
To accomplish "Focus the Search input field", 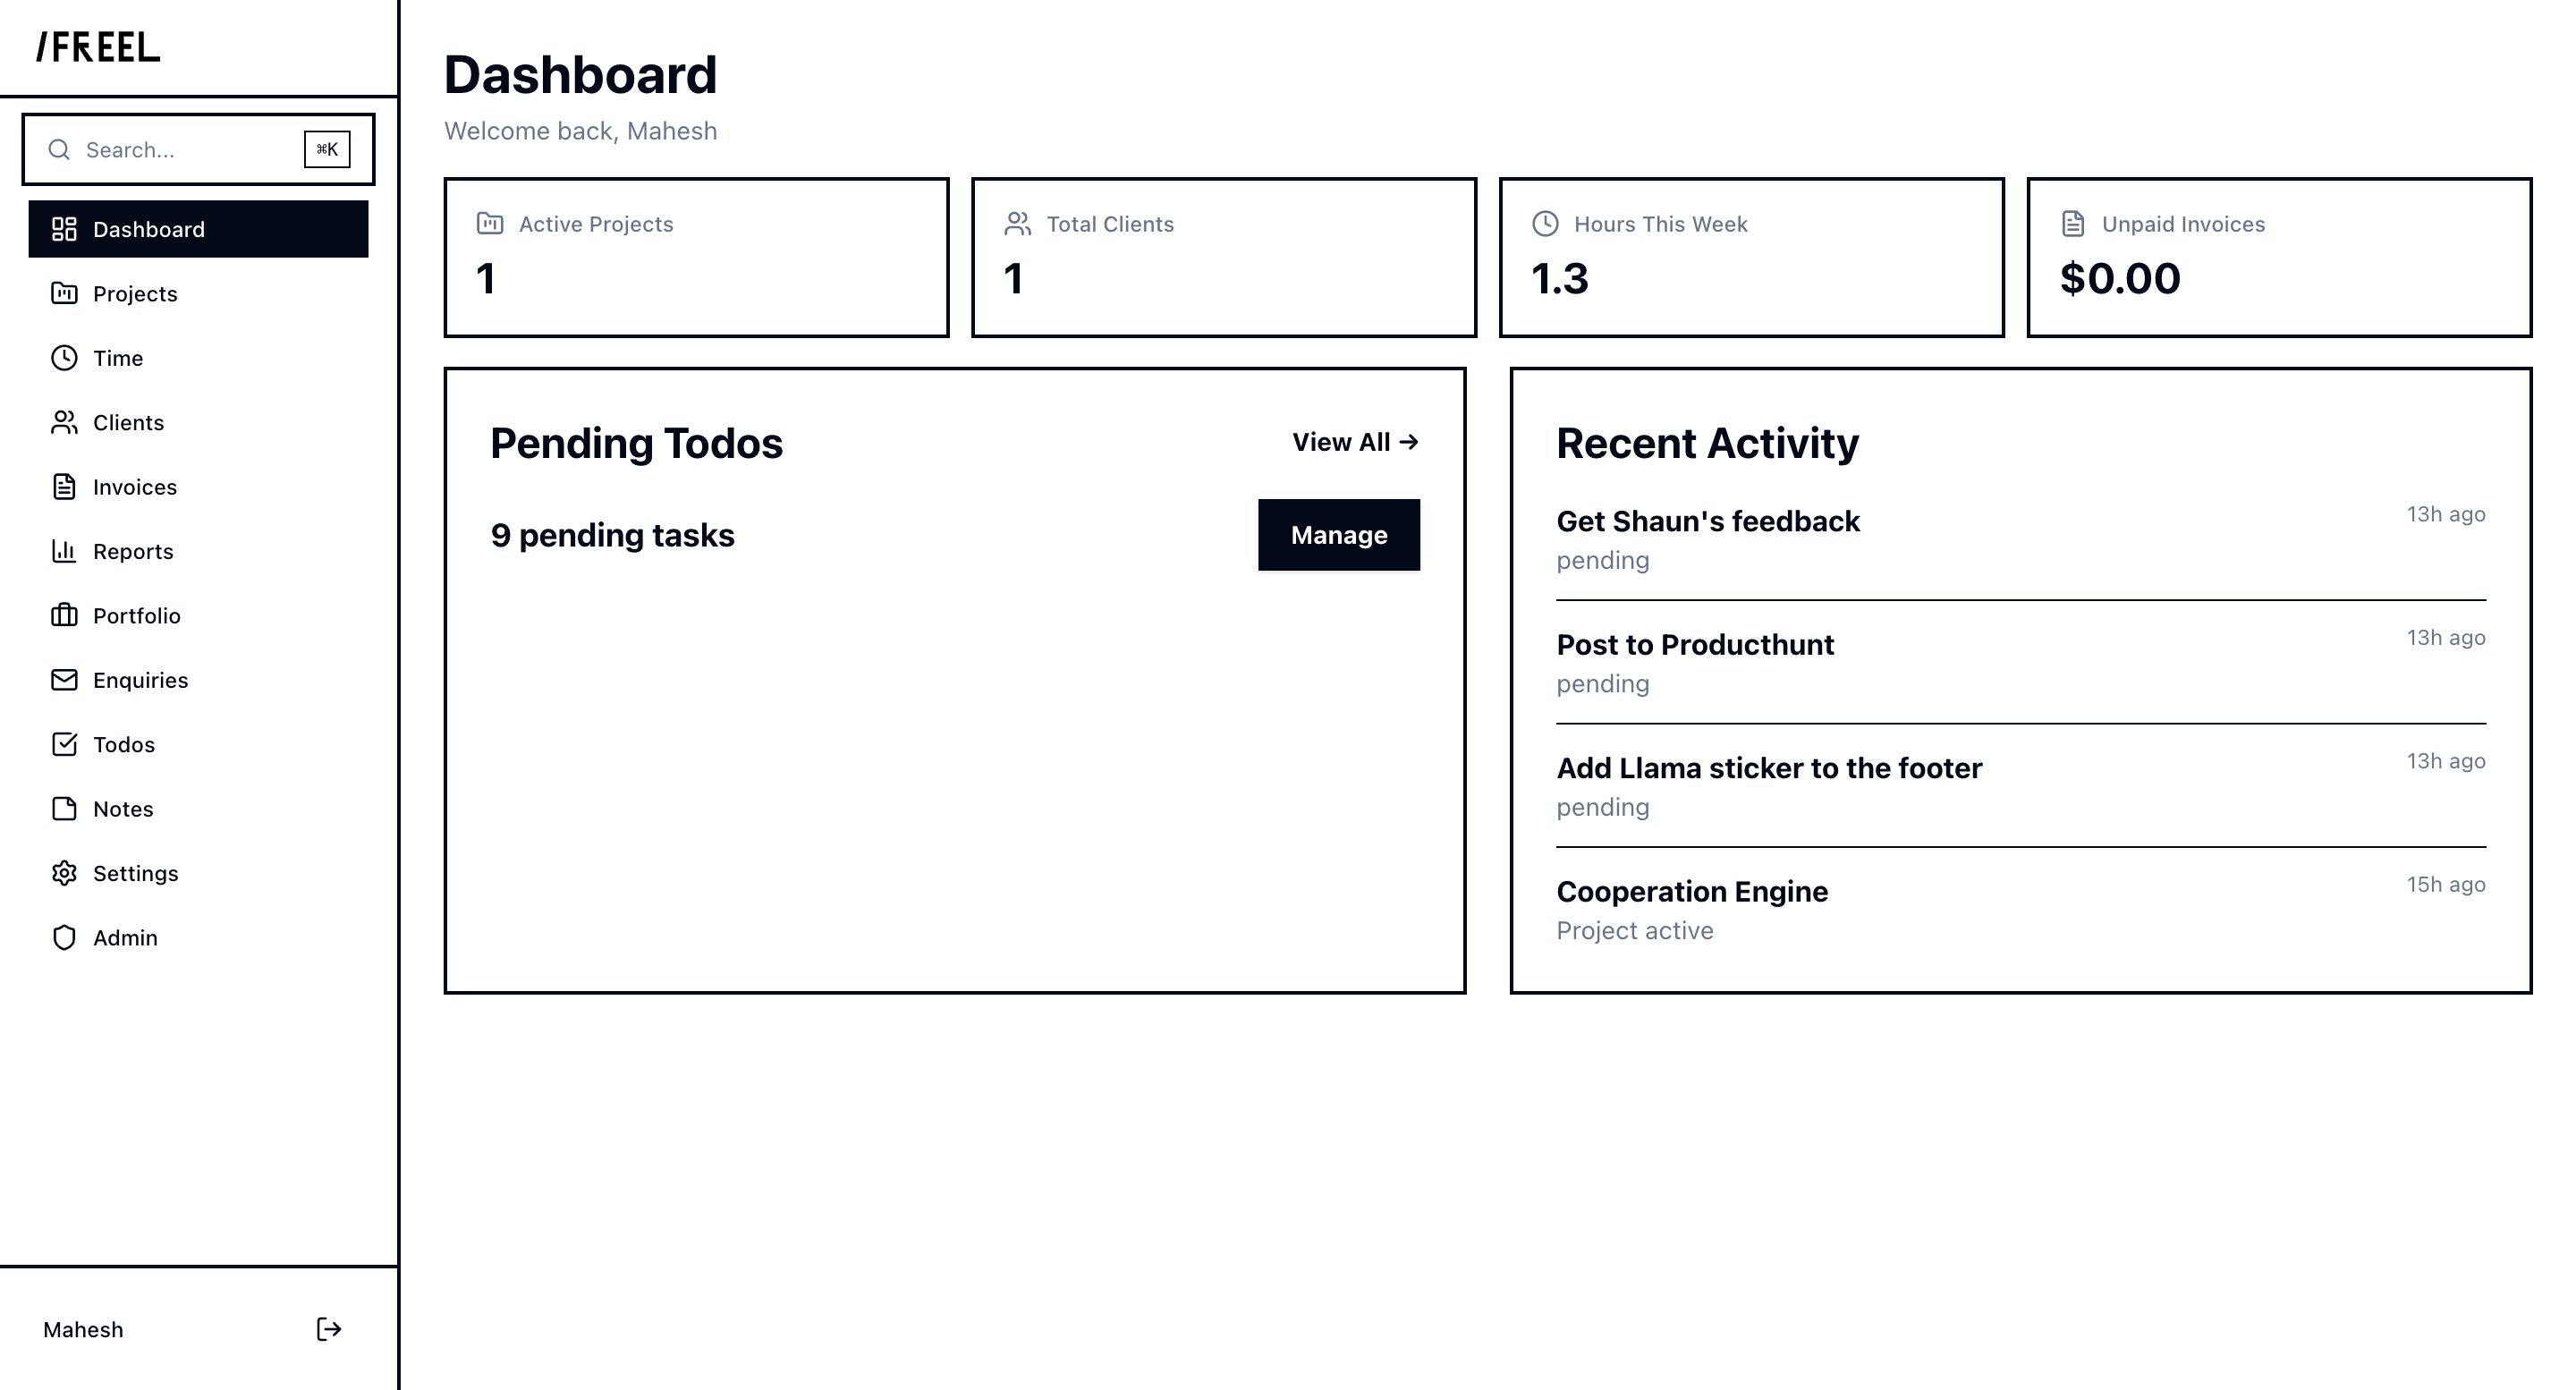I will pos(180,150).
